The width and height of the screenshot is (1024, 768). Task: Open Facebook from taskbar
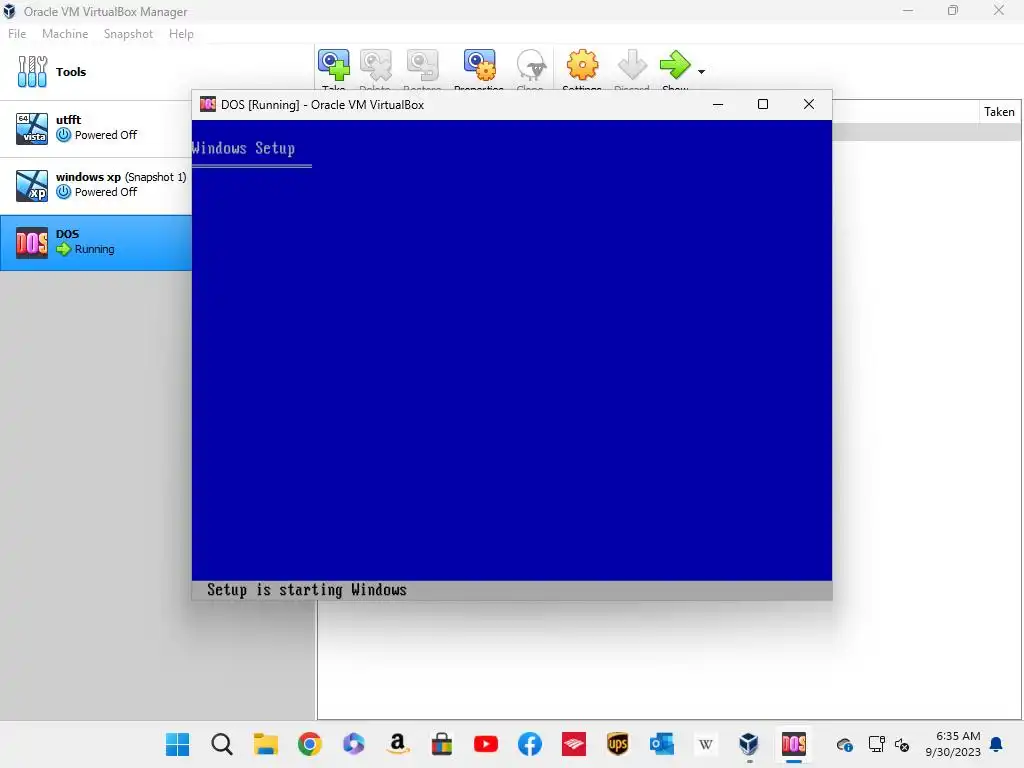pos(530,744)
